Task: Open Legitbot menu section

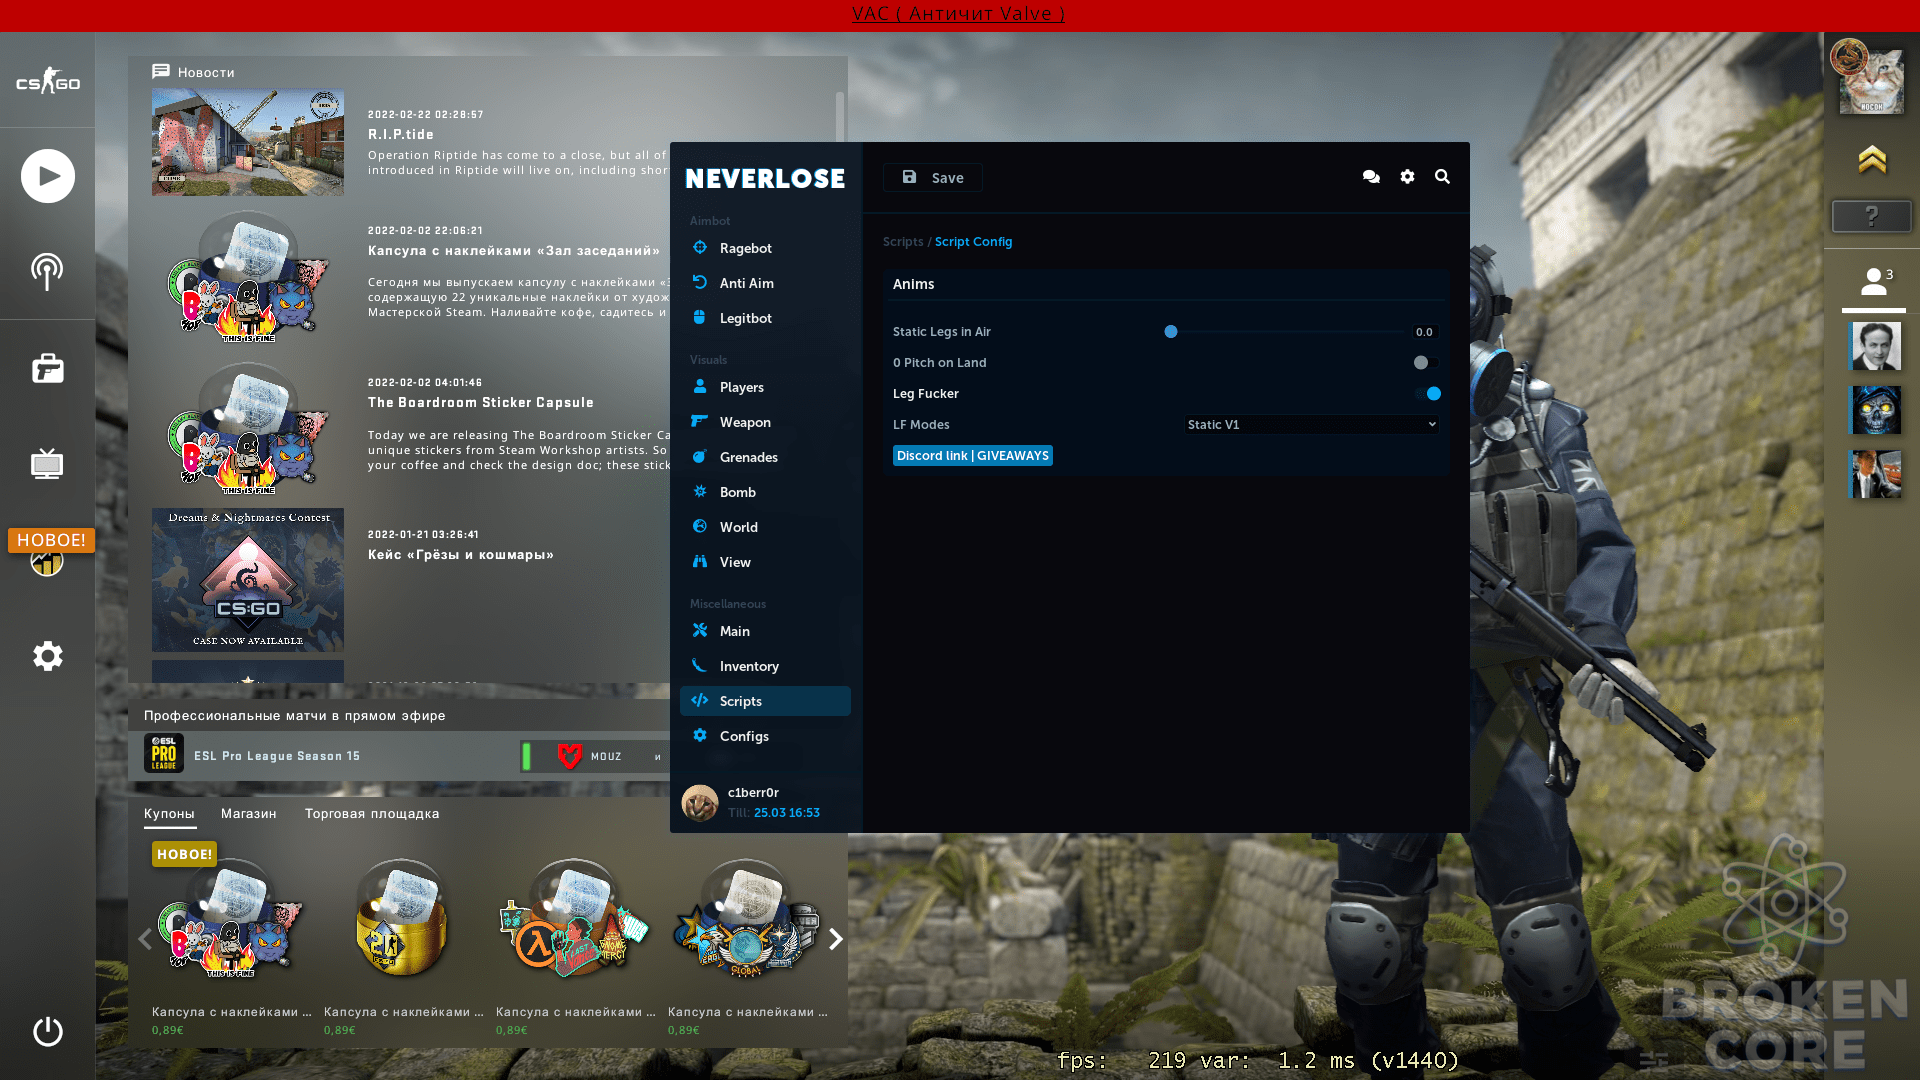Action: [765, 318]
